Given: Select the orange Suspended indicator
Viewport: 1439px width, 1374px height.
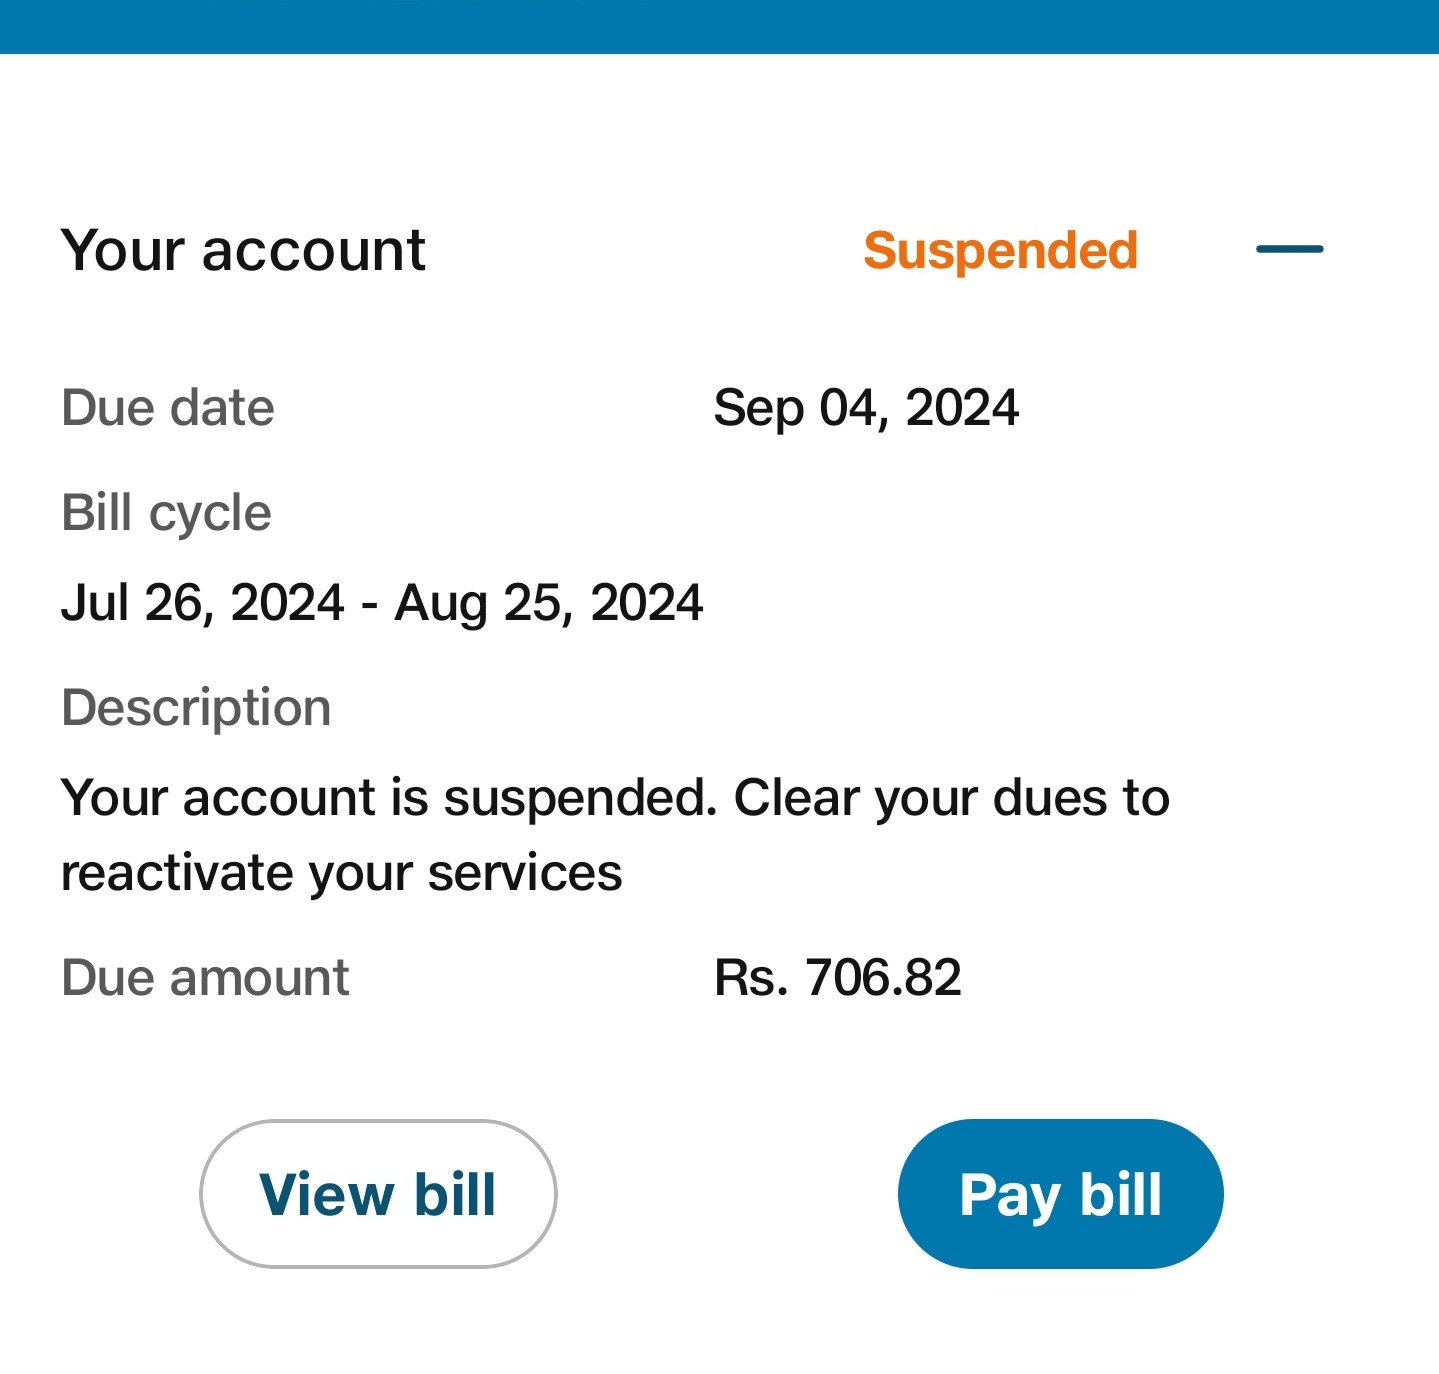Looking at the screenshot, I should pyautogui.click(x=1001, y=250).
